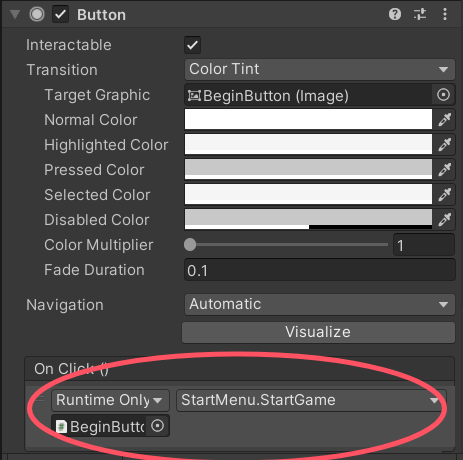The image size is (463, 460).
Task: Uncheck the Interactable checkbox
Action: (192, 45)
